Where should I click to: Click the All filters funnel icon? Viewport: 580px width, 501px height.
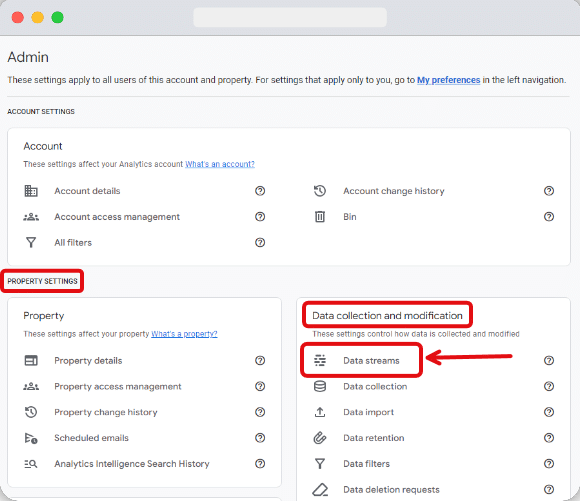pyautogui.click(x=31, y=243)
